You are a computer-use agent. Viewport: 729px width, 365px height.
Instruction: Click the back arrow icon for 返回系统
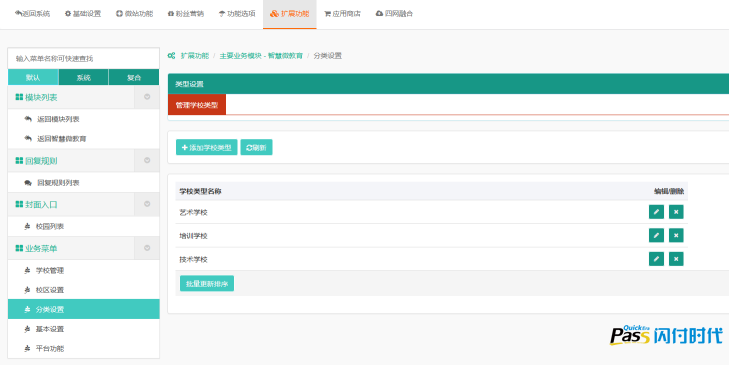[x=18, y=13]
